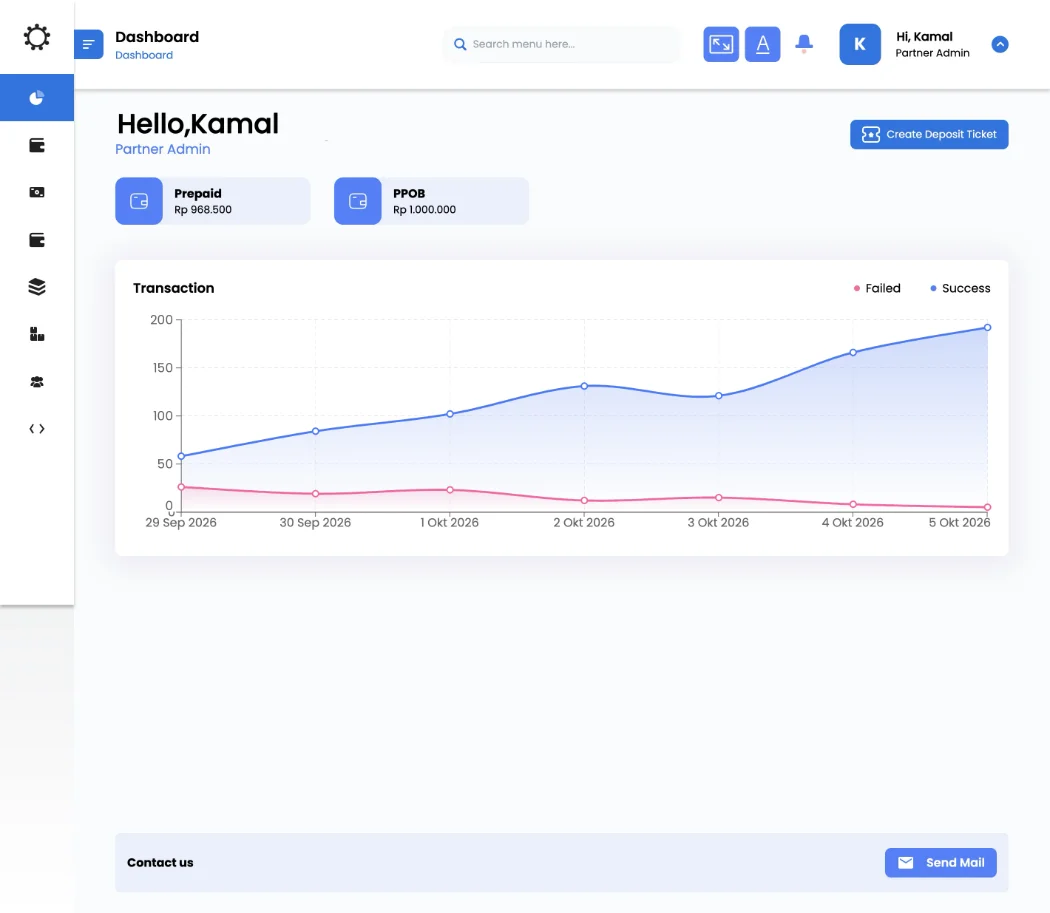
Task: Click the Rp 968.500 prepaid balance
Action: (203, 210)
